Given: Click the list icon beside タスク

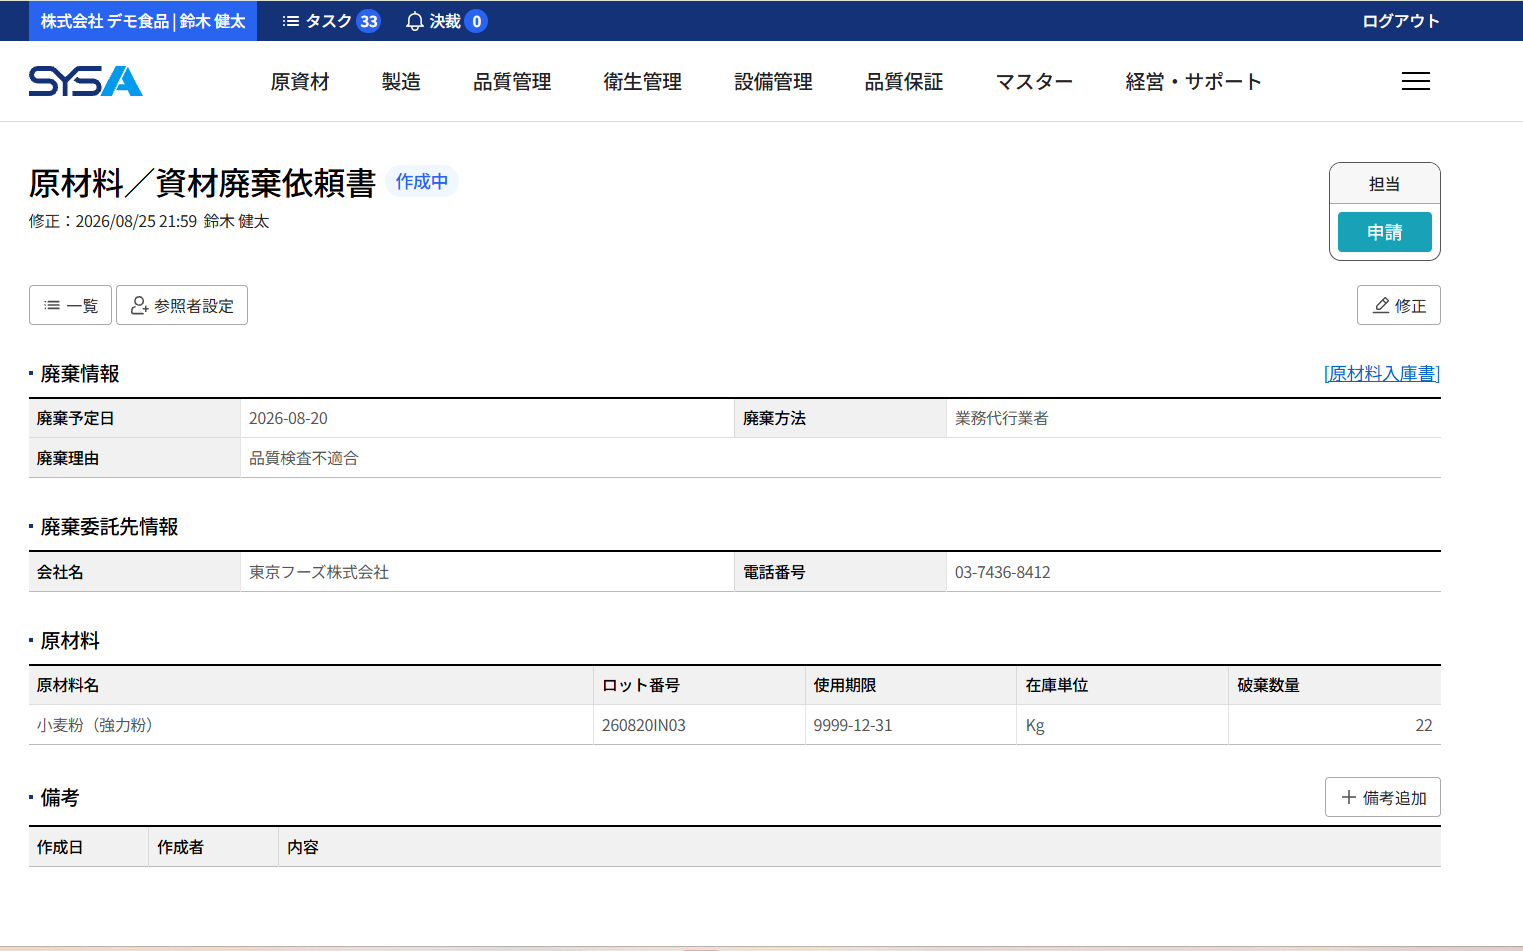Looking at the screenshot, I should pyautogui.click(x=291, y=21).
